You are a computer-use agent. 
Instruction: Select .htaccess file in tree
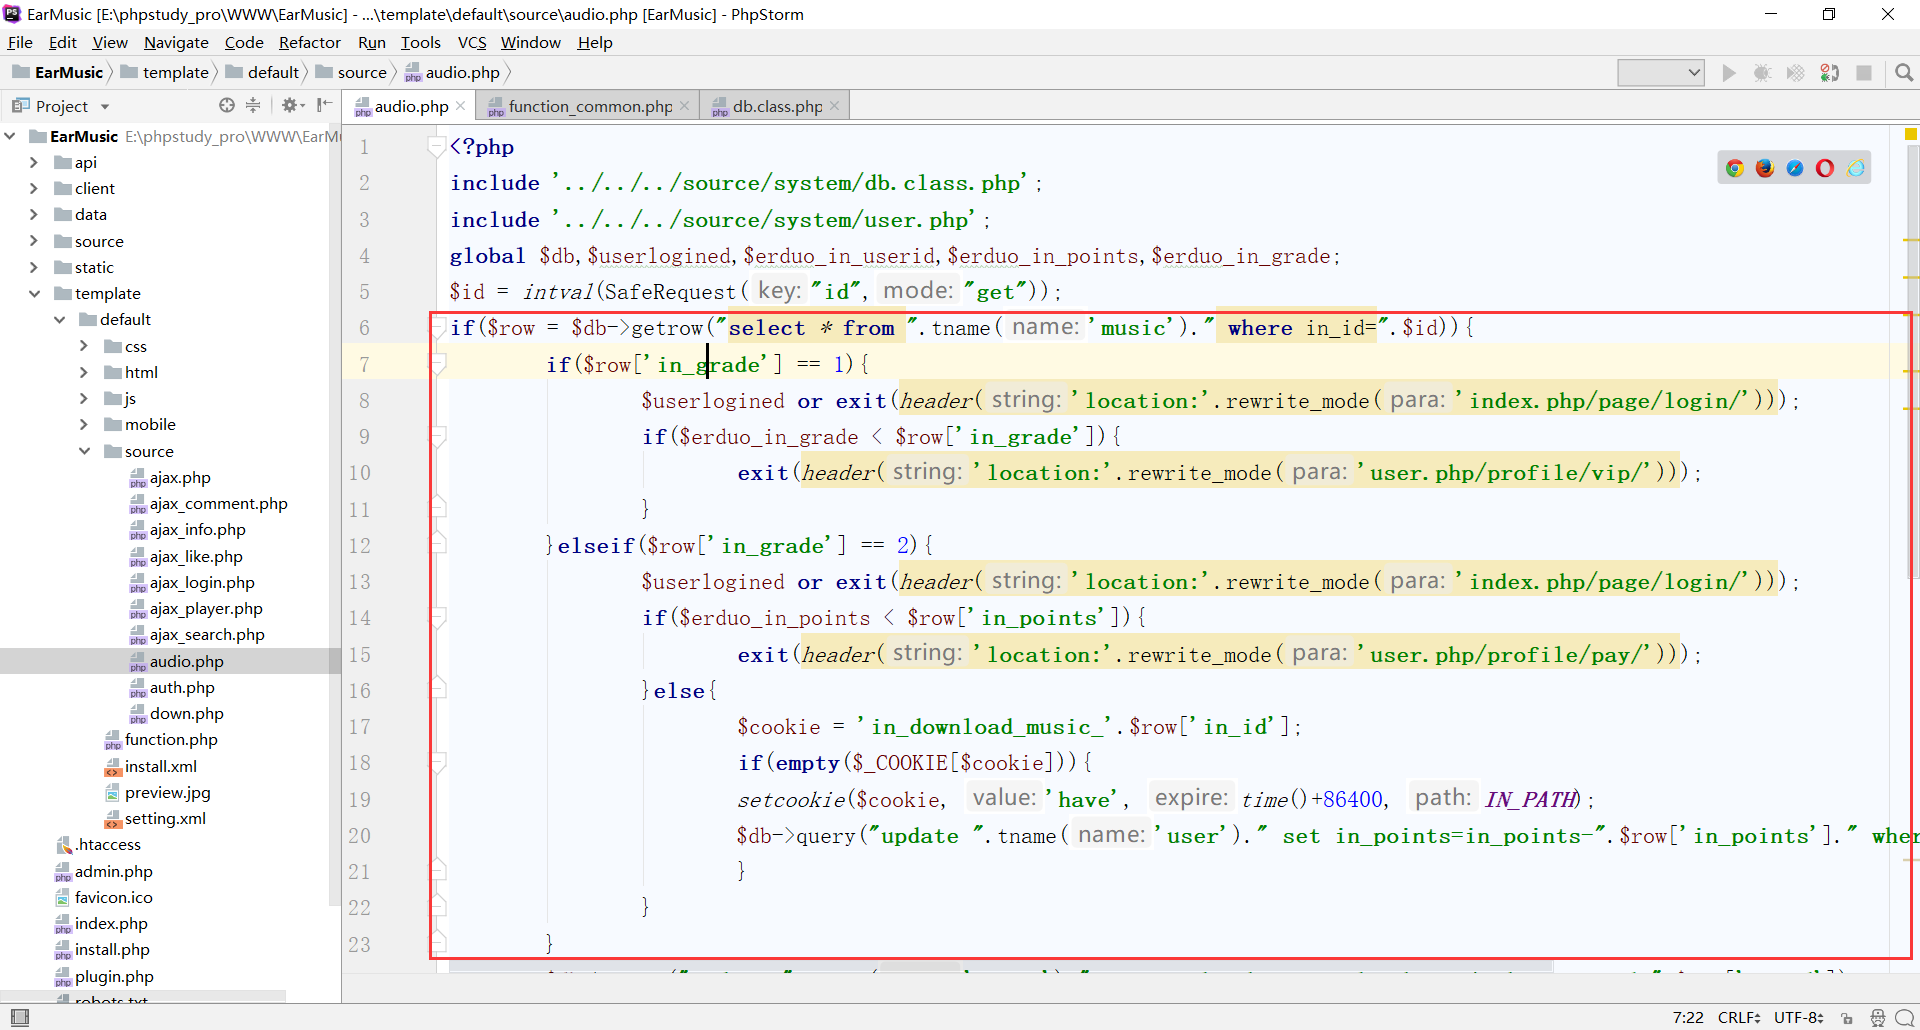pos(98,844)
